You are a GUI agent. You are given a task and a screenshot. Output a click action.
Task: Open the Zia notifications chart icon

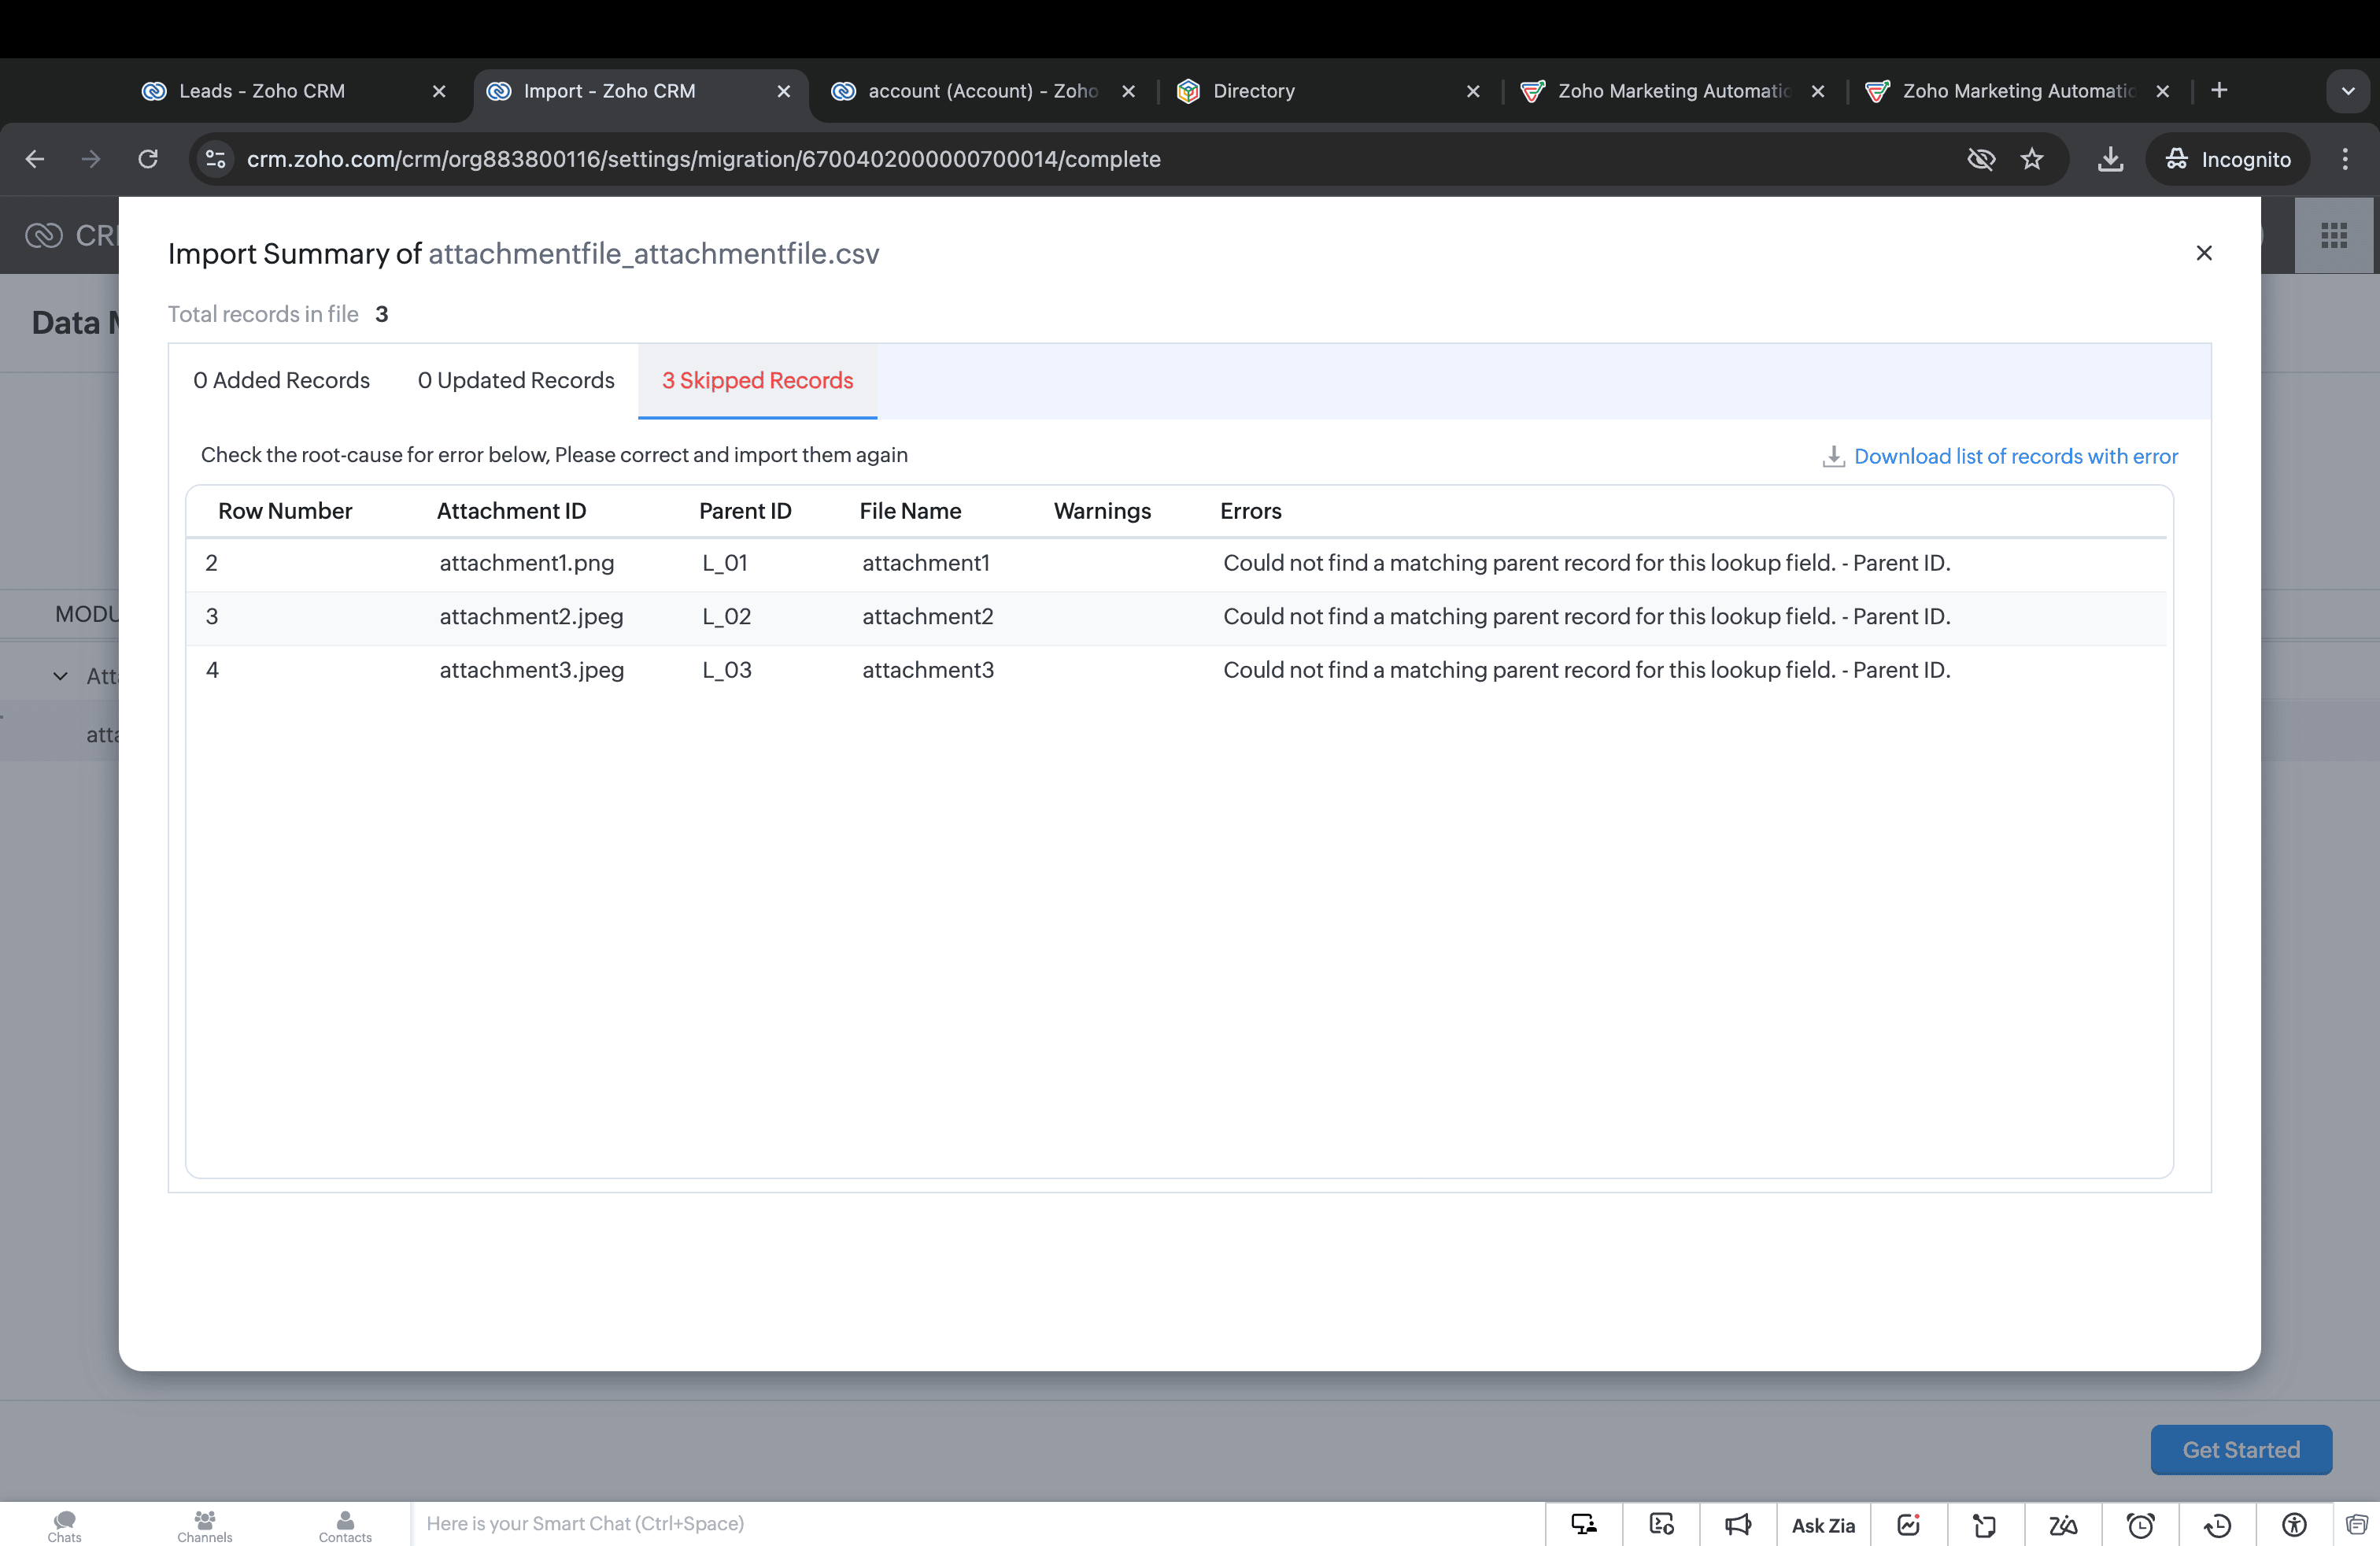coord(1908,1524)
